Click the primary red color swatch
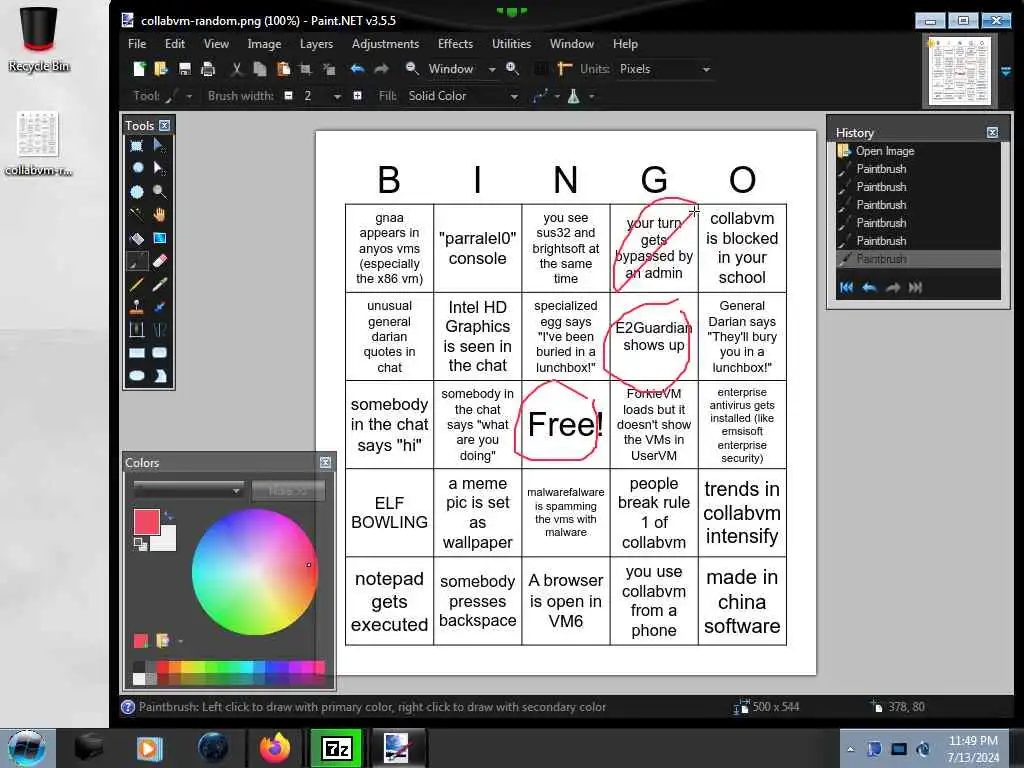The height and width of the screenshot is (768, 1024). click(x=146, y=522)
